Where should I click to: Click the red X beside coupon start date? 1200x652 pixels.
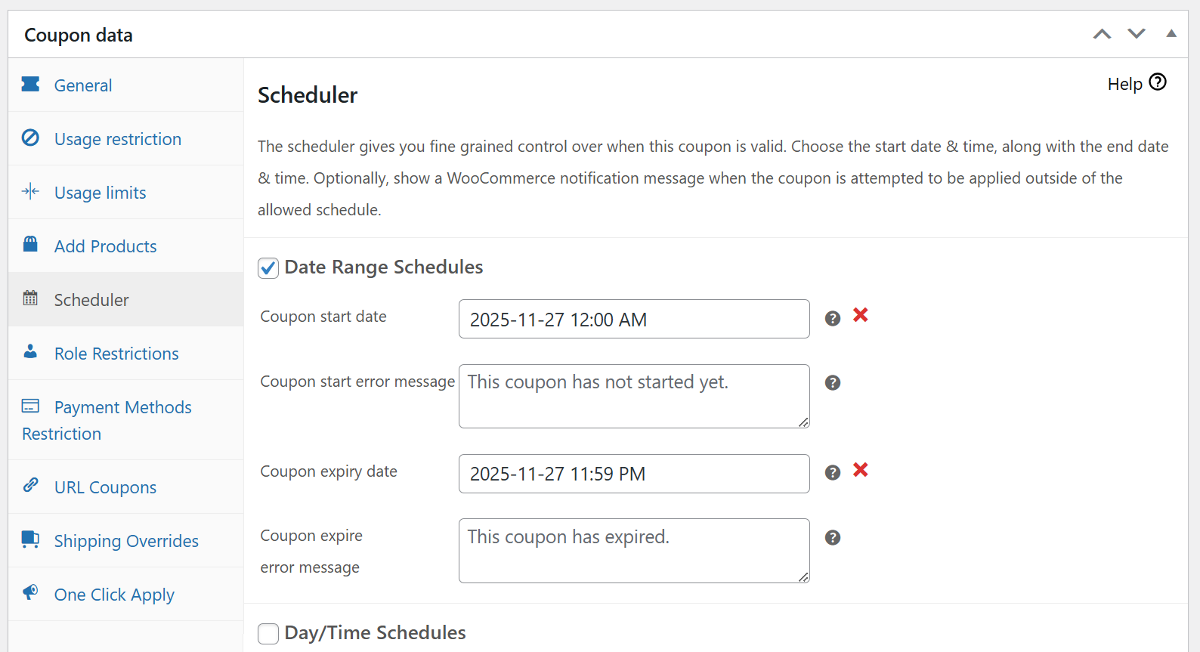pyautogui.click(x=860, y=315)
